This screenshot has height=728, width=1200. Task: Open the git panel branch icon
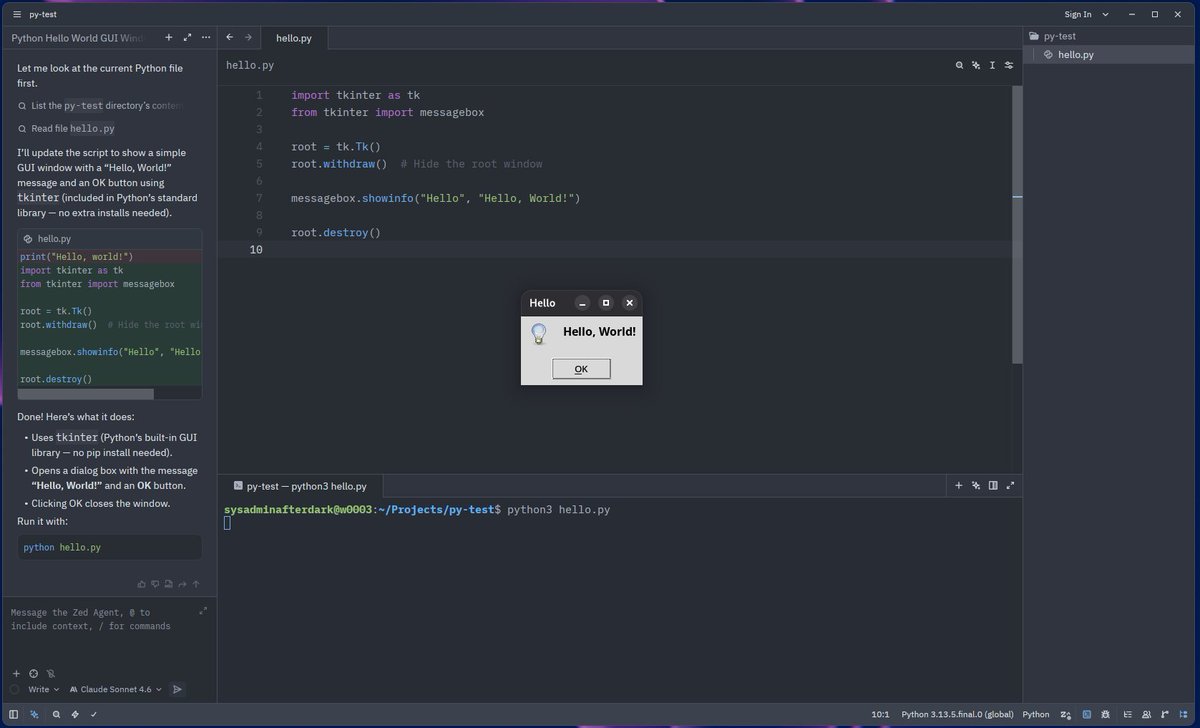pos(1165,714)
